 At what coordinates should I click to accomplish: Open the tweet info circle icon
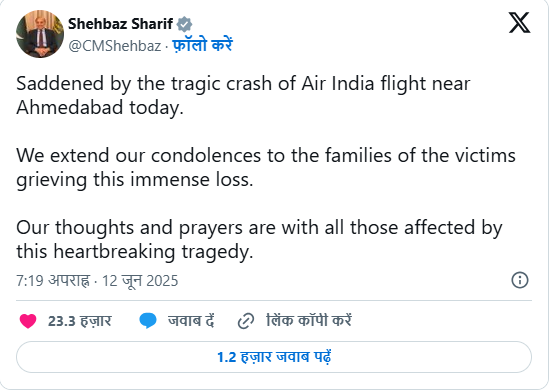[520, 280]
